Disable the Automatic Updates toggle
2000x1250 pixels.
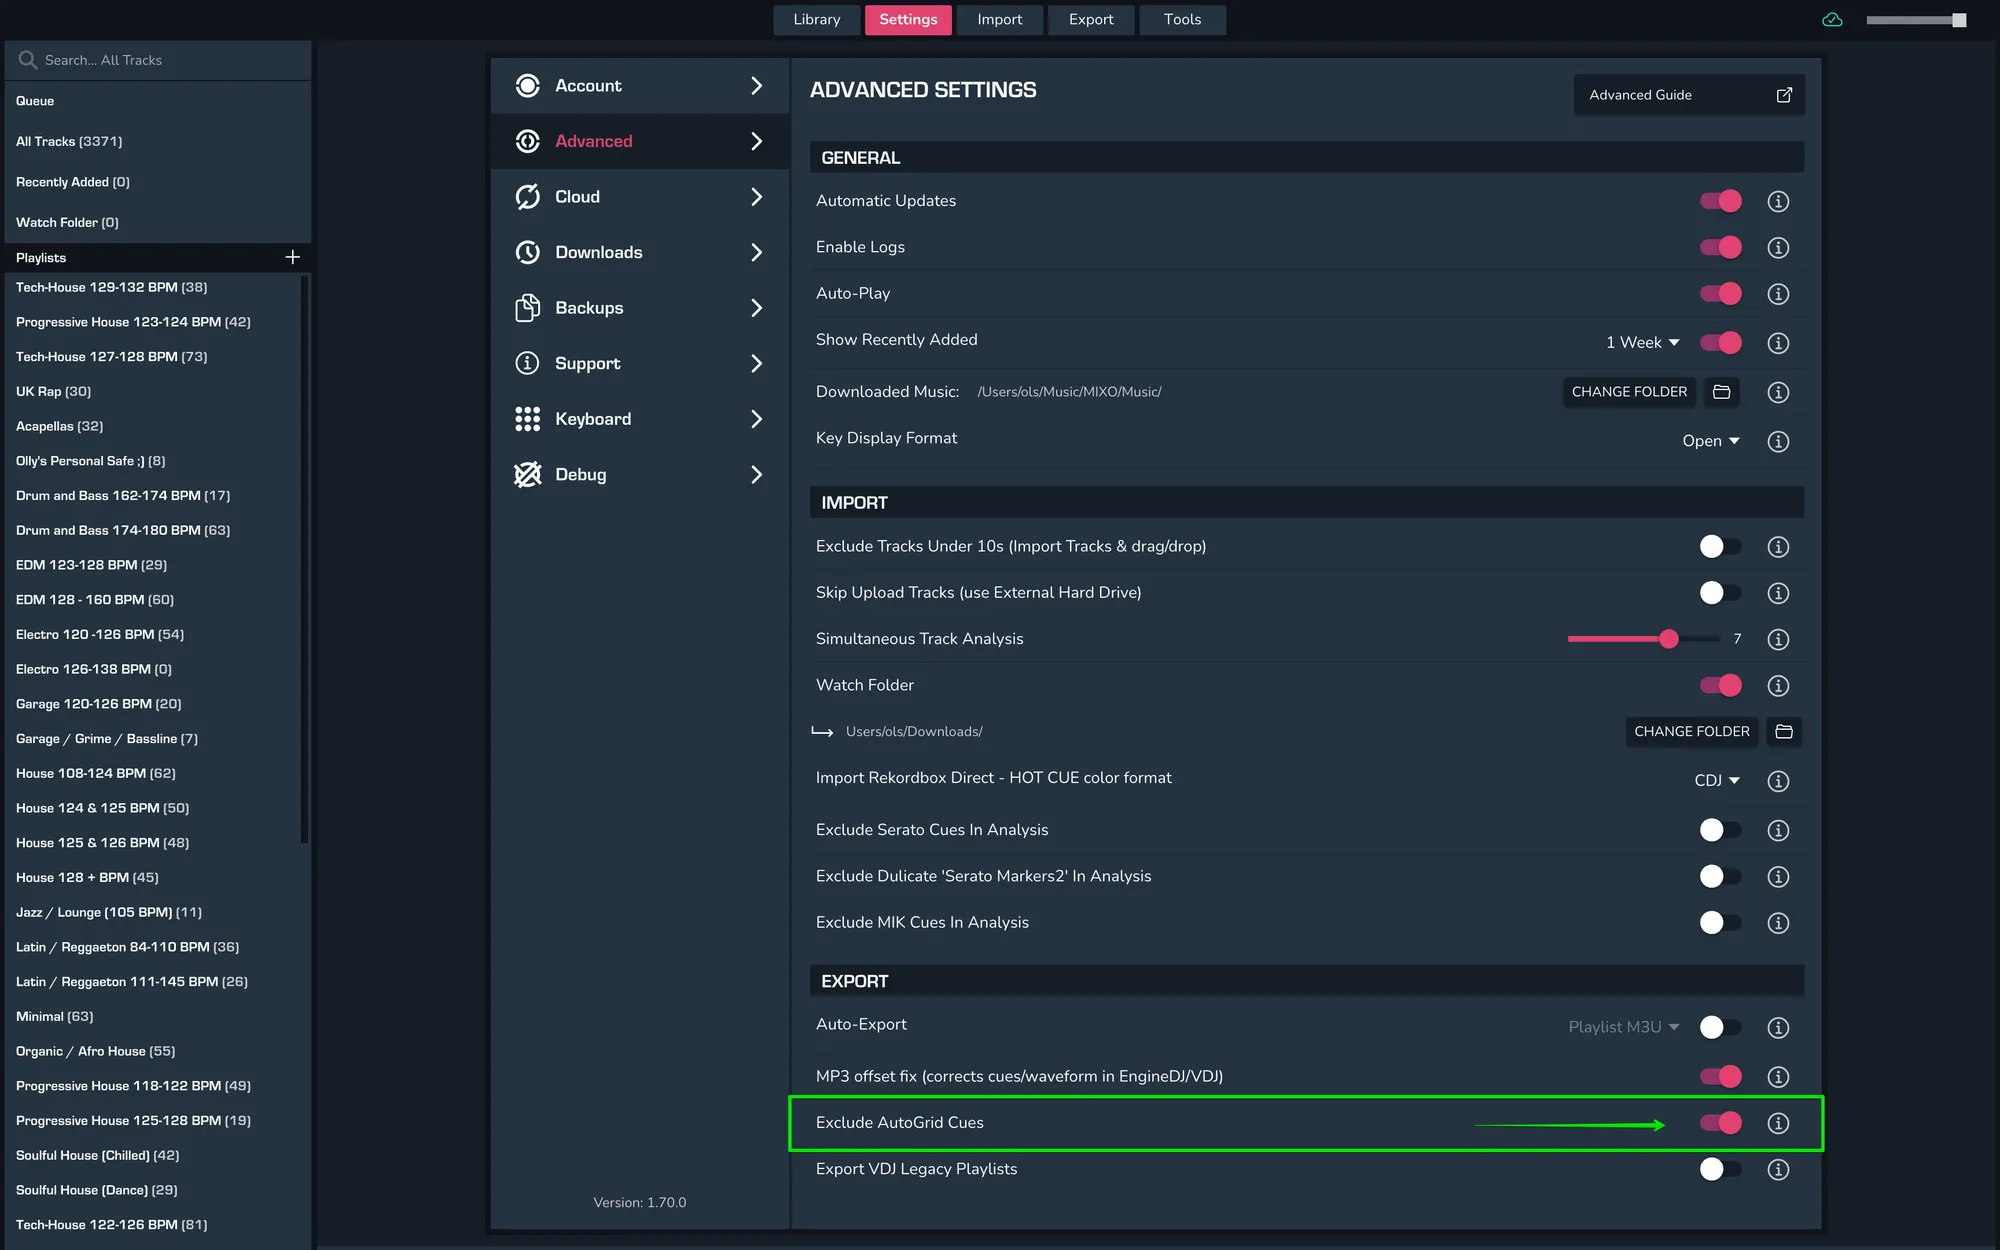pos(1720,201)
